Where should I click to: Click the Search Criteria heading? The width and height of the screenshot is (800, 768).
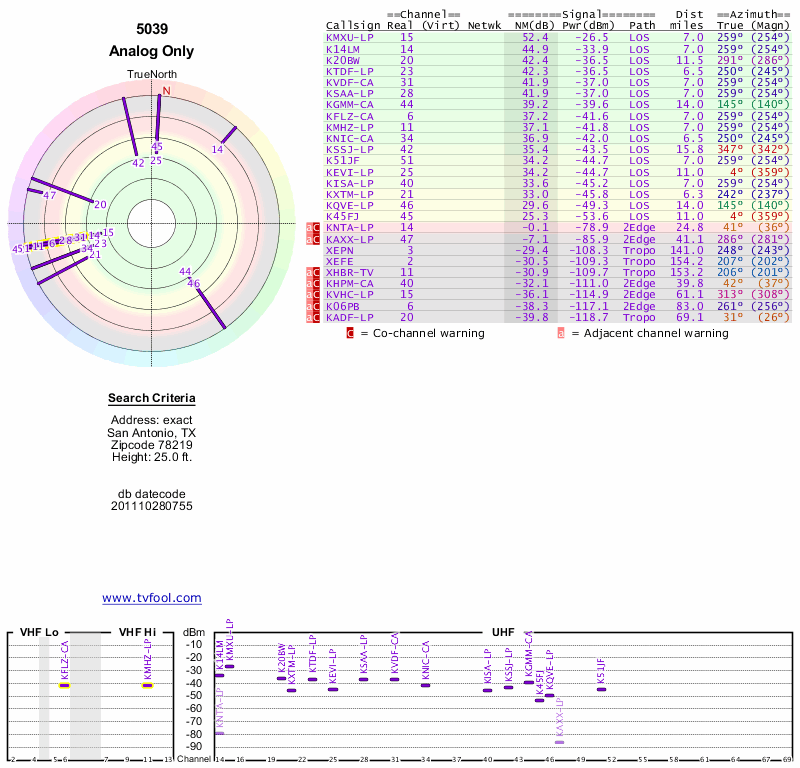coord(152,398)
